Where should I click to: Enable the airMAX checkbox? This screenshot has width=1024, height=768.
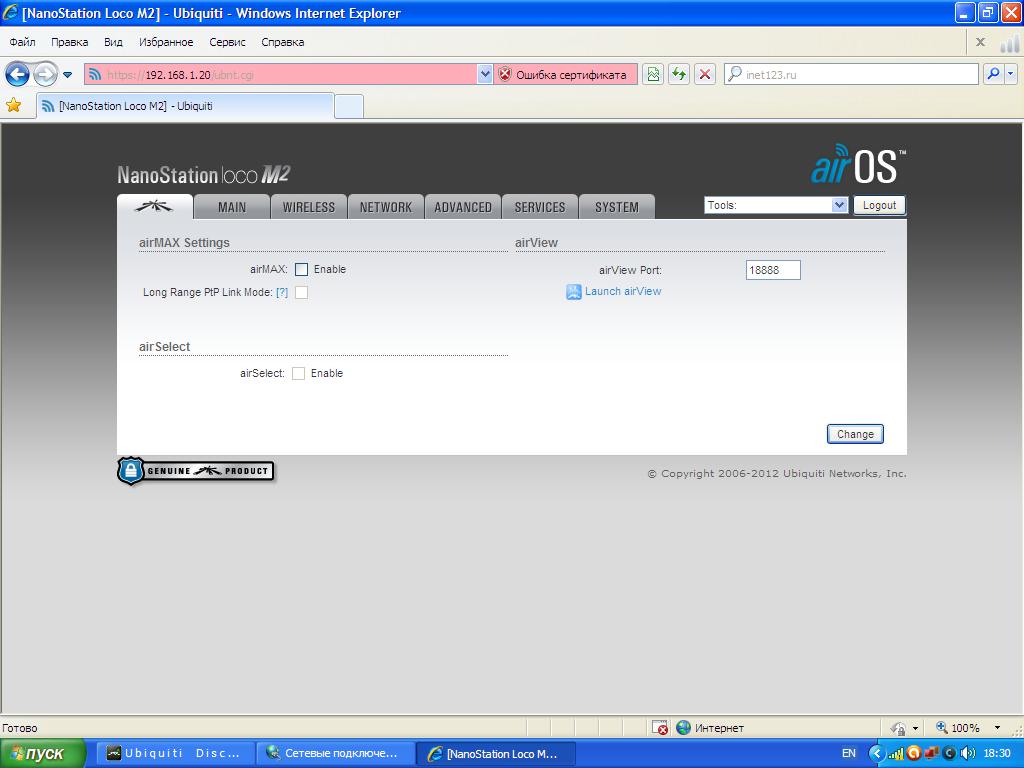click(301, 270)
